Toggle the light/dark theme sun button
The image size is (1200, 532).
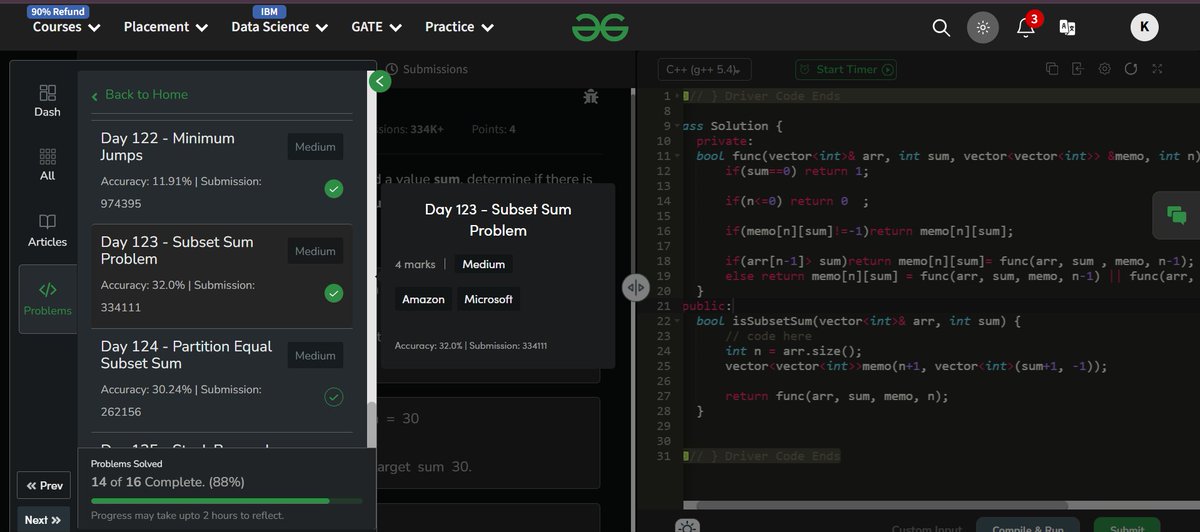(x=983, y=28)
